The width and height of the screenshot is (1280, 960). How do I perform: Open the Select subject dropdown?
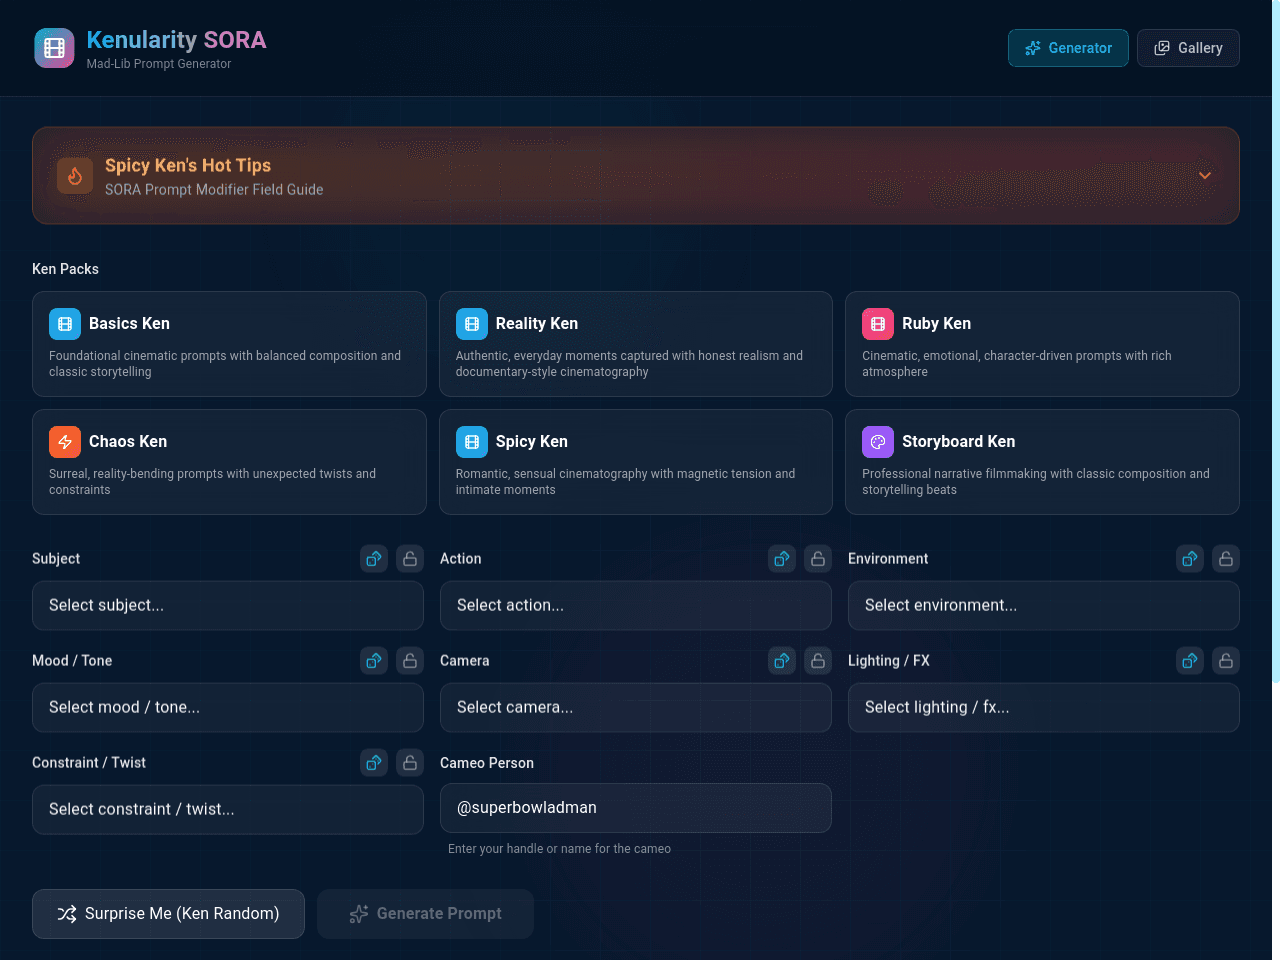[x=228, y=606]
